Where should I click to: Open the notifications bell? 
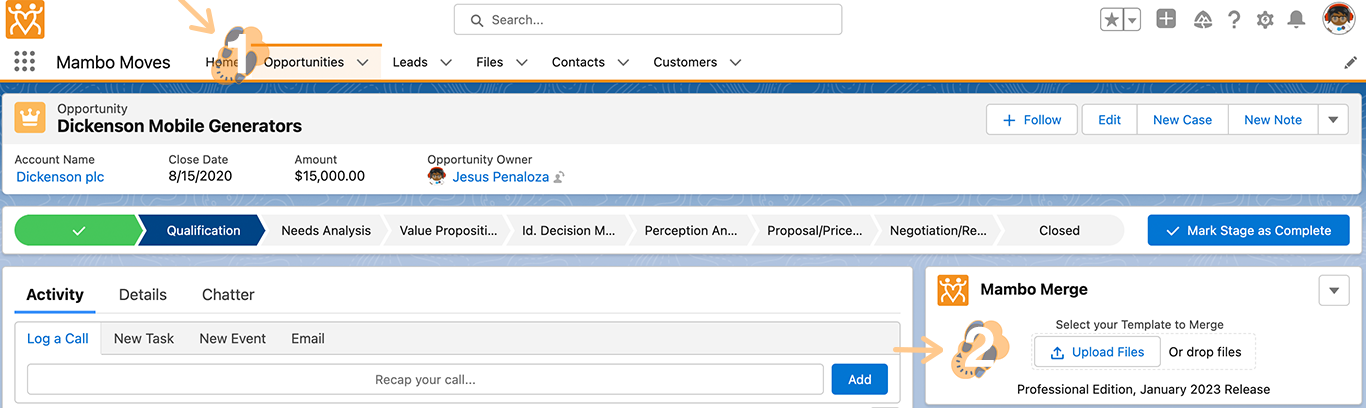click(1296, 20)
